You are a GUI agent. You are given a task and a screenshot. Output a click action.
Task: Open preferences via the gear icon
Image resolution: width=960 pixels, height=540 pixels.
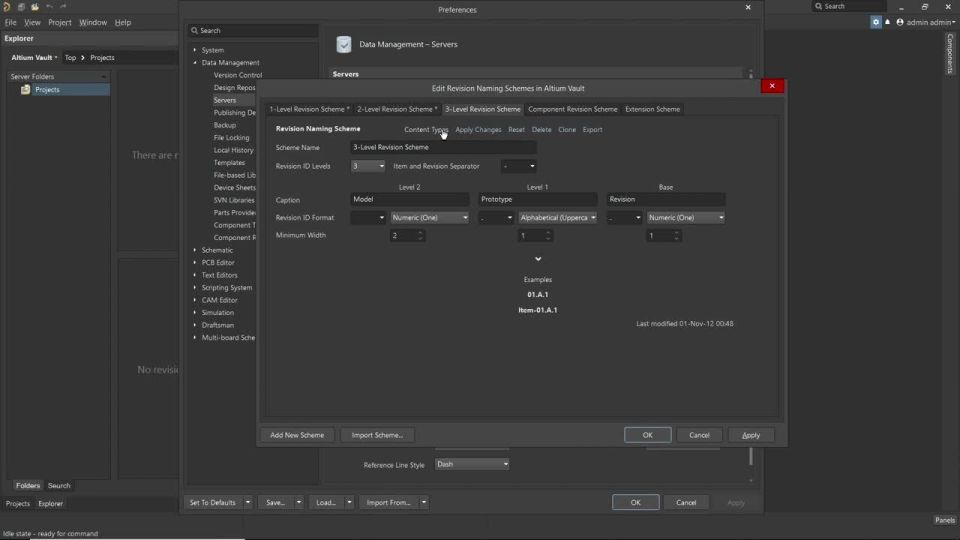click(x=876, y=22)
